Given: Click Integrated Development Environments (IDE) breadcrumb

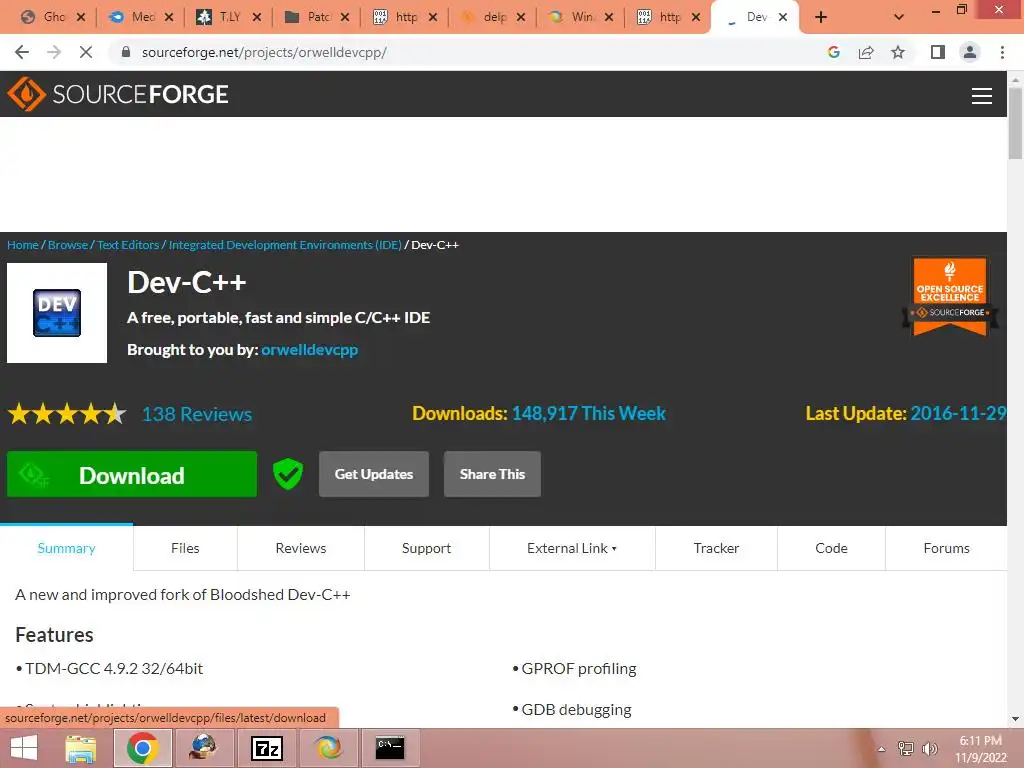Looking at the screenshot, I should (285, 245).
